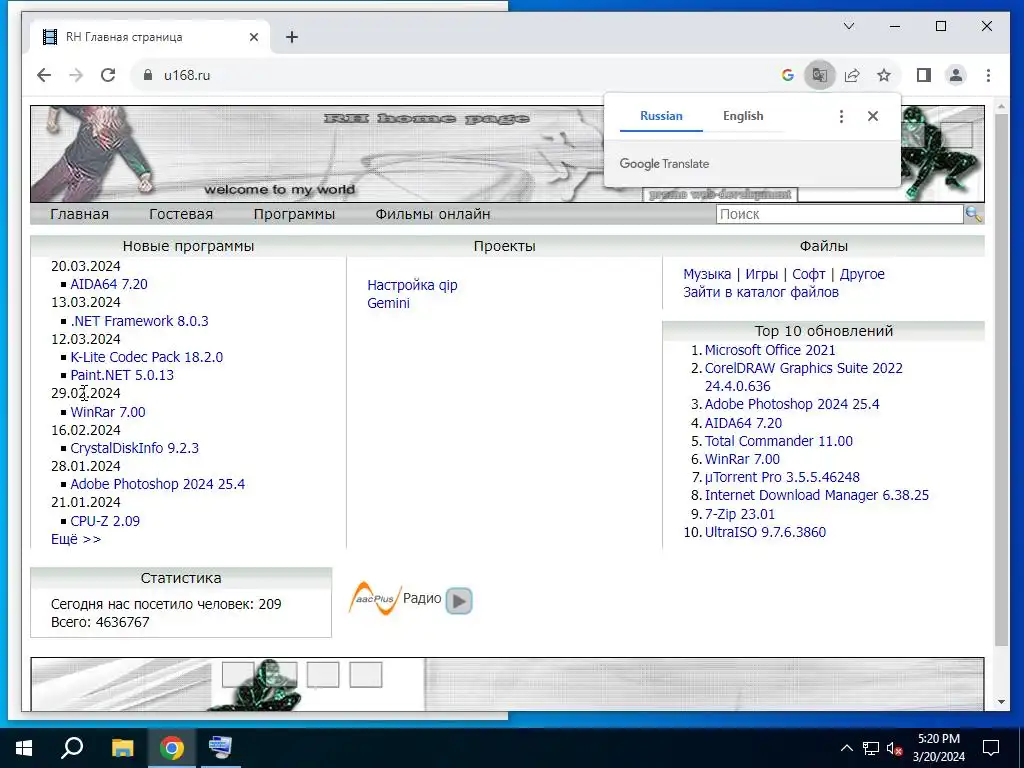Open the Другое files category
Viewport: 1024px width, 768px height.
(x=862, y=274)
